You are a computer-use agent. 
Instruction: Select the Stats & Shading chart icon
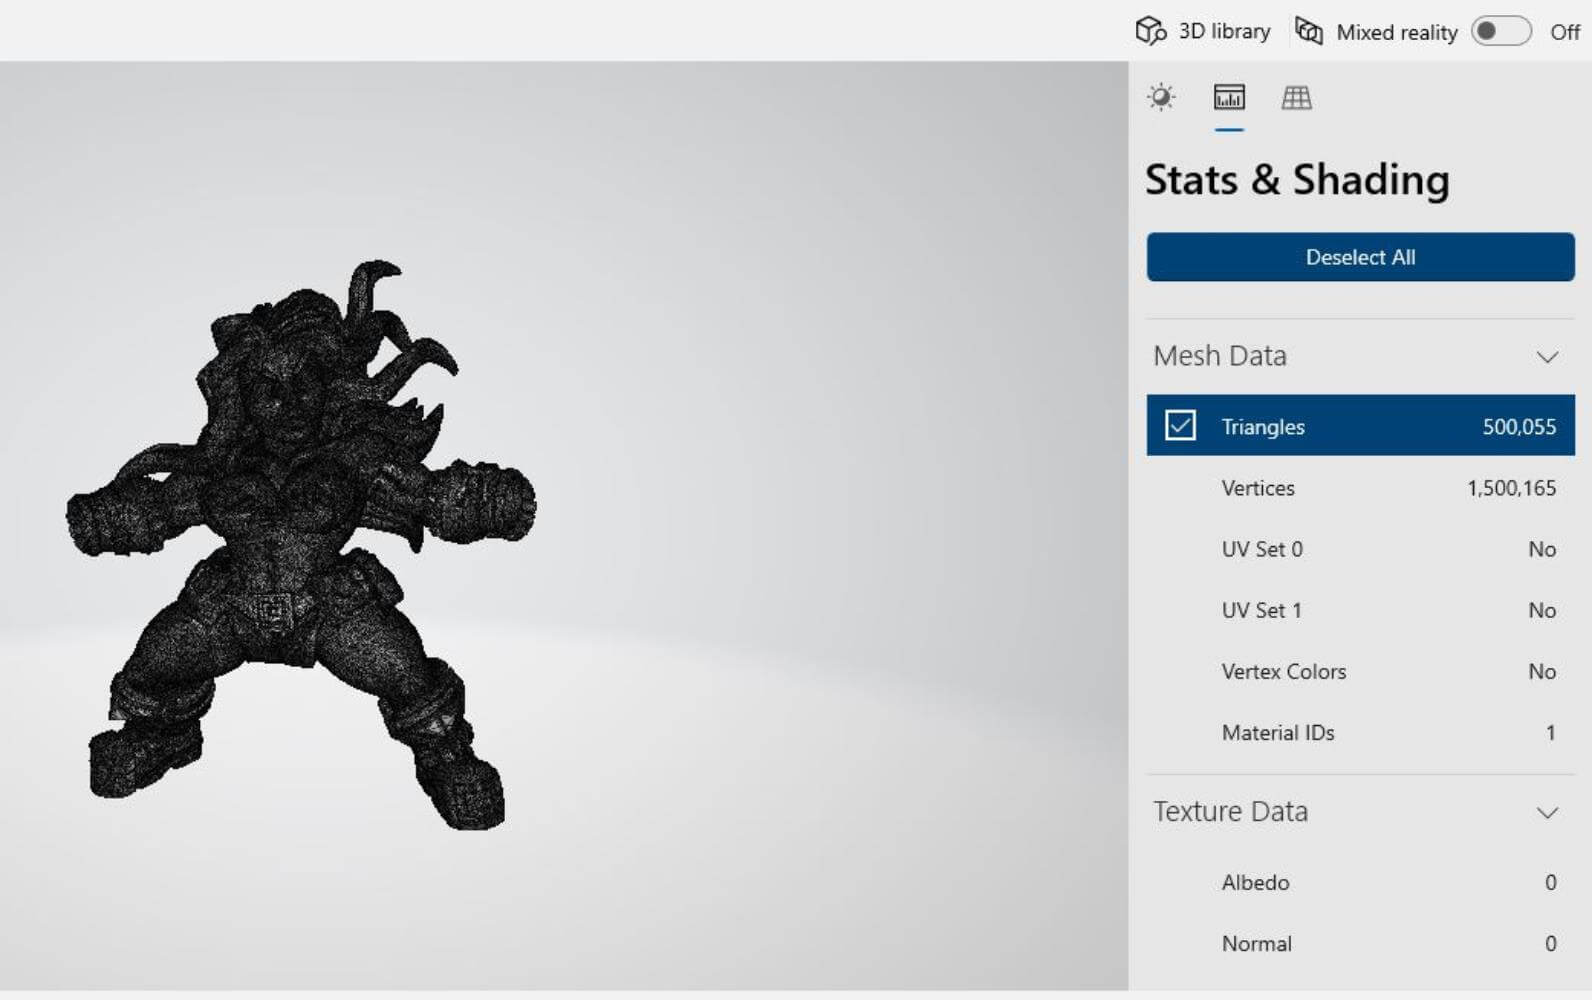[1229, 97]
